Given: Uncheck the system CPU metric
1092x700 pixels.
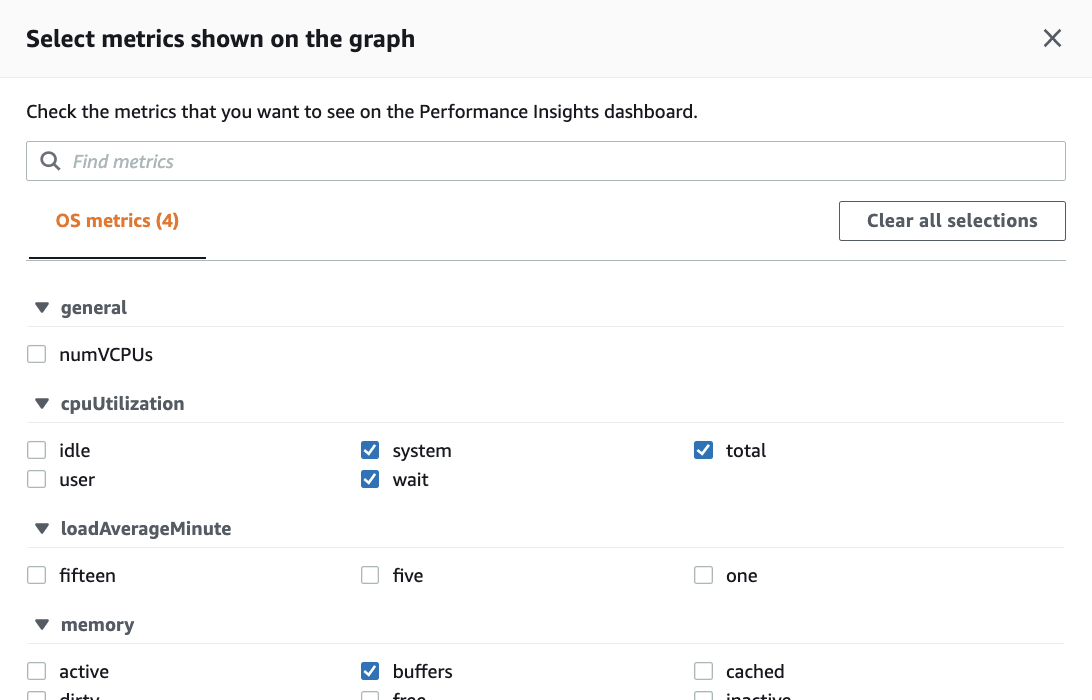Looking at the screenshot, I should pos(370,450).
